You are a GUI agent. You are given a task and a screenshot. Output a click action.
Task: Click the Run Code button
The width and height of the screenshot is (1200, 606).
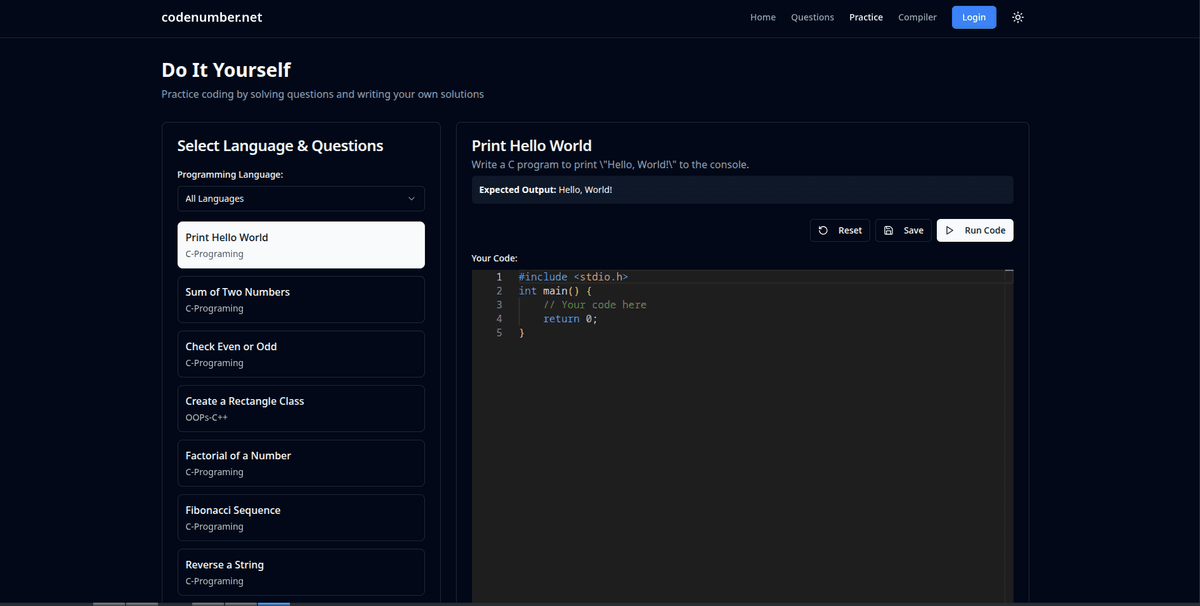pos(974,229)
